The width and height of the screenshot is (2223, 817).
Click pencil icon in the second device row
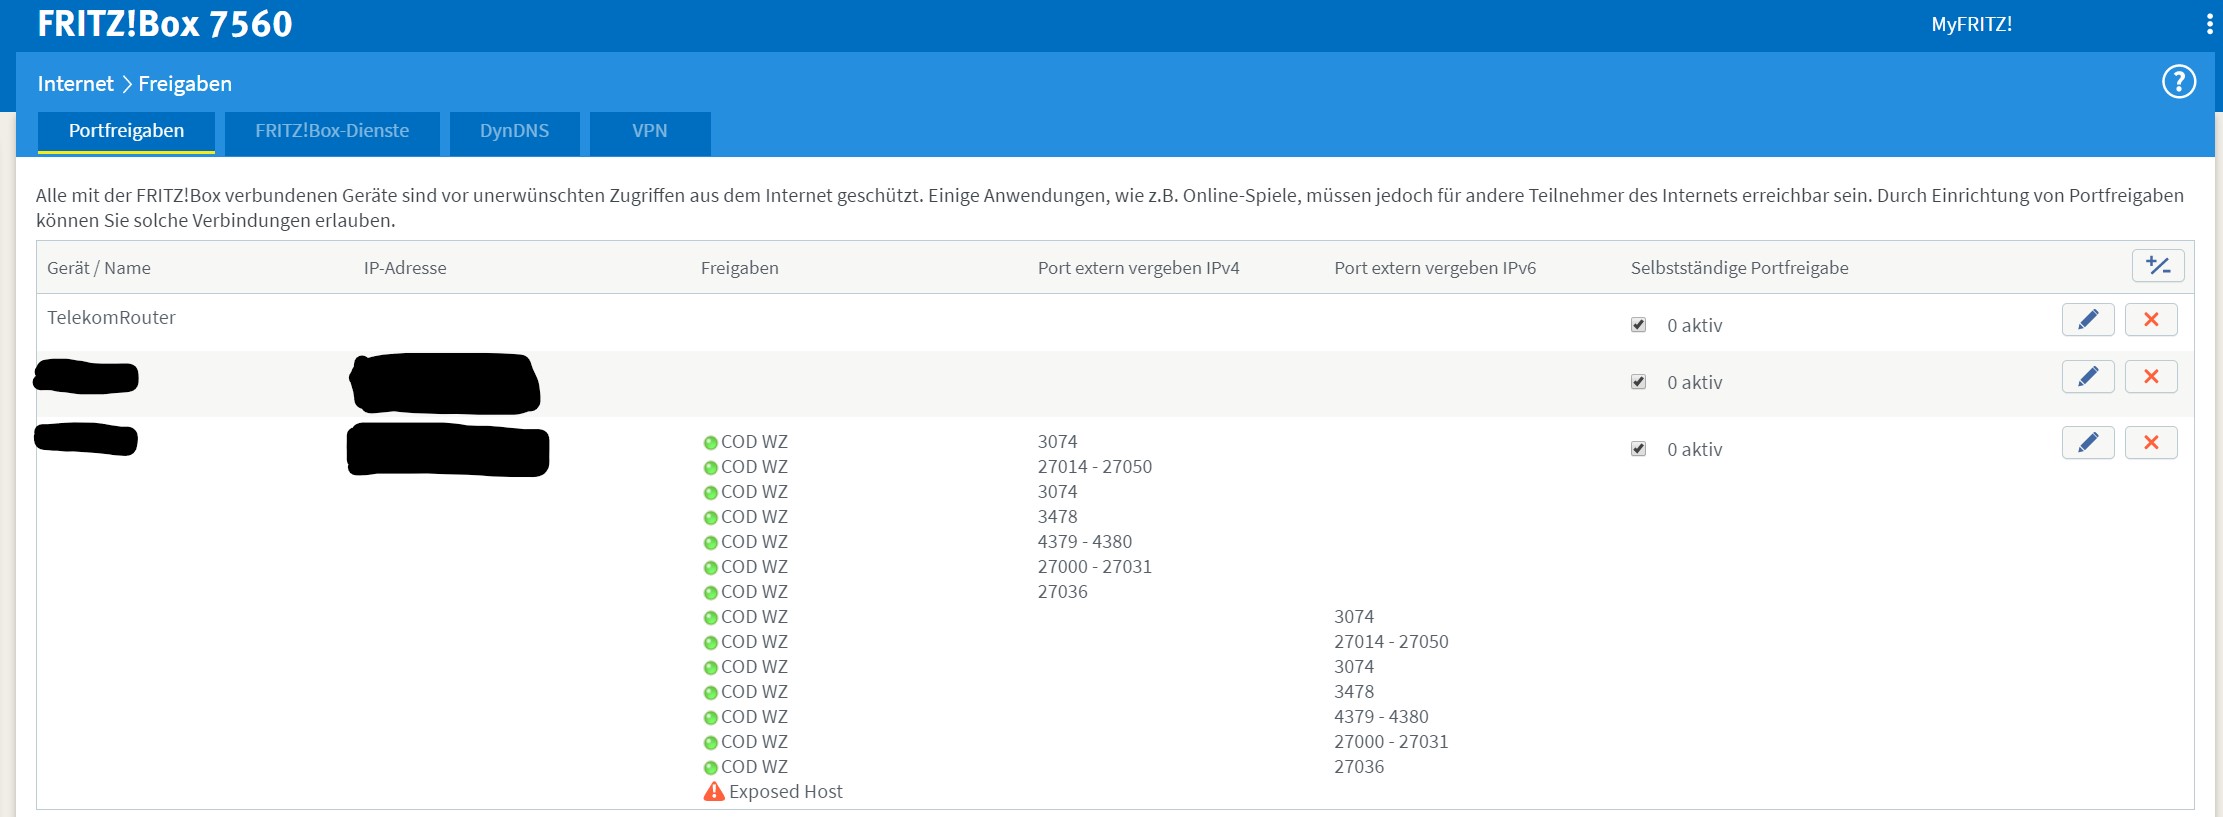[x=2088, y=377]
